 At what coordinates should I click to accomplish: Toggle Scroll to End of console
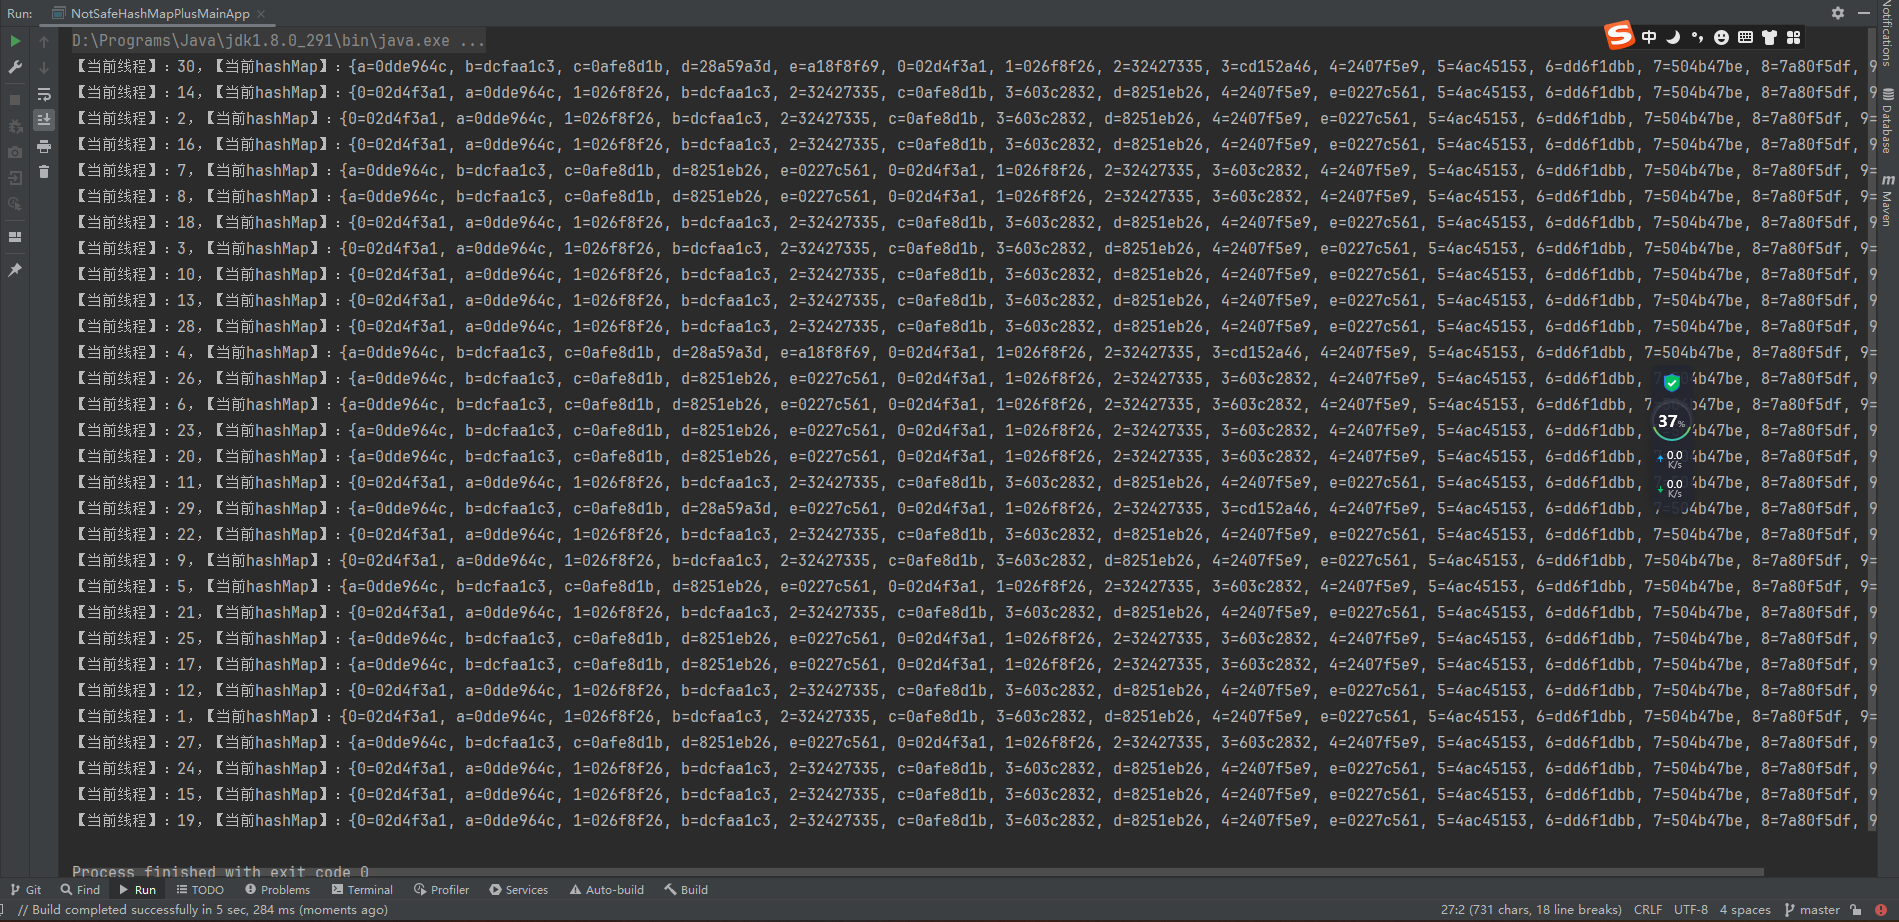click(x=44, y=119)
